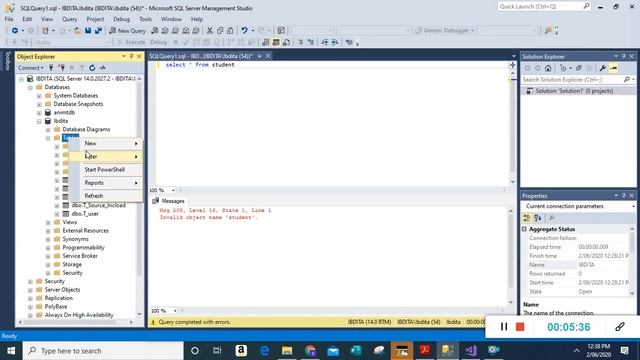Open Microsoft Edge from the taskbar

click(x=264, y=351)
